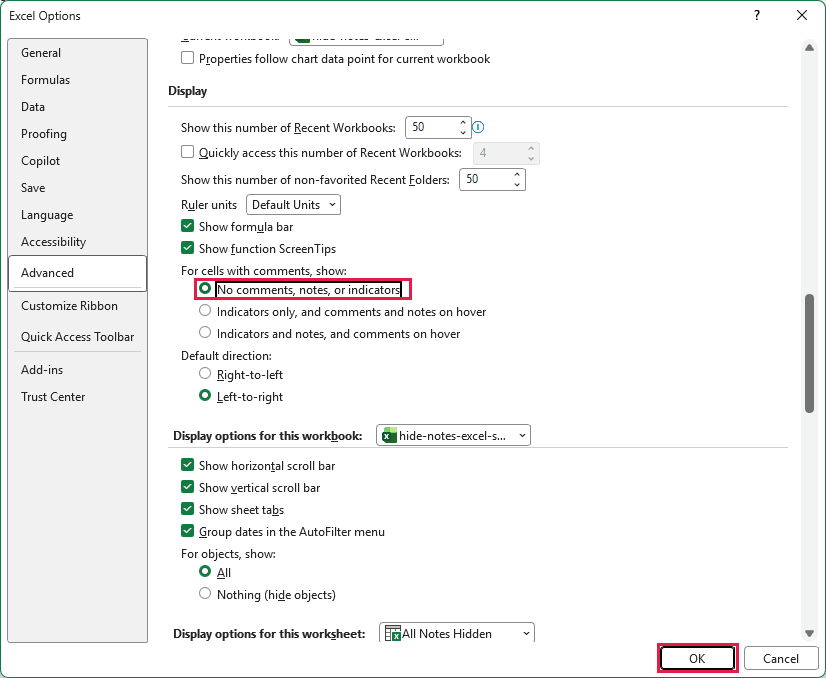Viewport: 826px width, 678px height.
Task: Uncheck Show function ScreenTips
Action: (188, 248)
